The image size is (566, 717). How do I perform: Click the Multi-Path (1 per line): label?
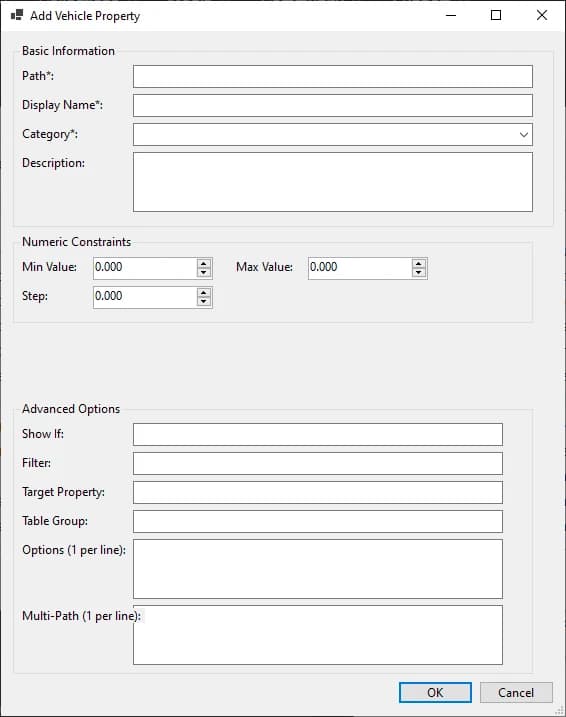(x=81, y=616)
